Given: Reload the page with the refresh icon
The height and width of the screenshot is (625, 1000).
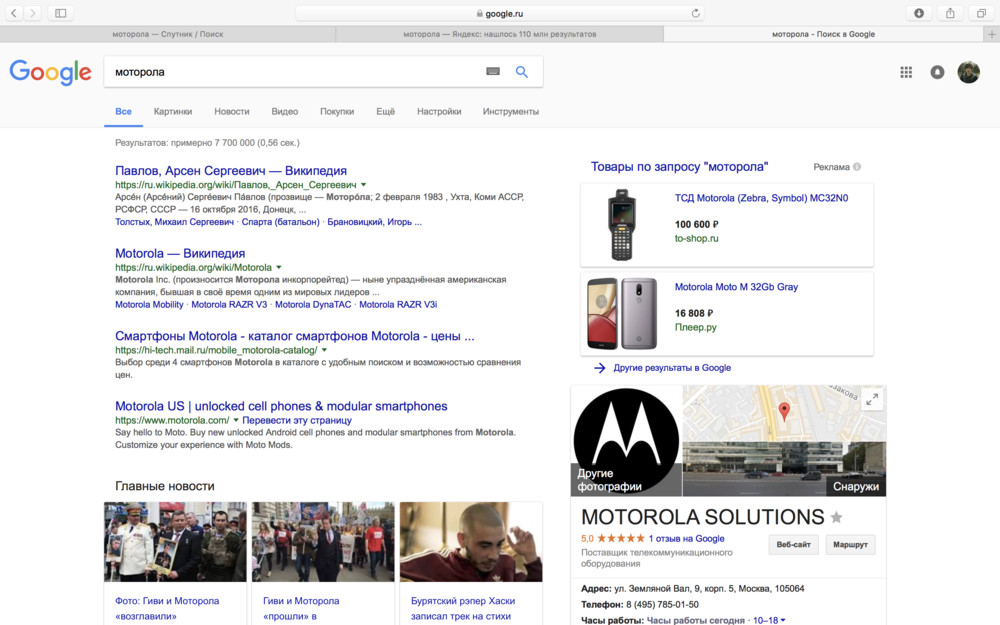Looking at the screenshot, I should tap(695, 13).
